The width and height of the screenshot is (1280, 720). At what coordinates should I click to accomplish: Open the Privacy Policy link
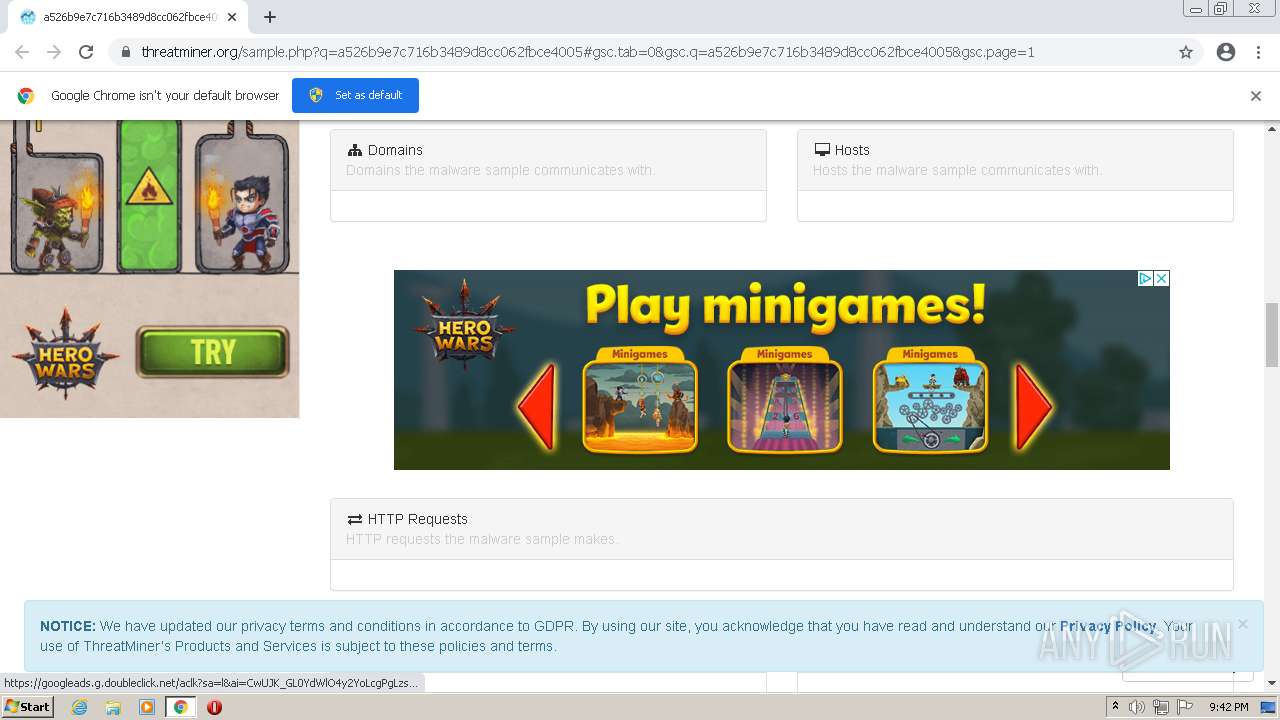pyautogui.click(x=1108, y=626)
